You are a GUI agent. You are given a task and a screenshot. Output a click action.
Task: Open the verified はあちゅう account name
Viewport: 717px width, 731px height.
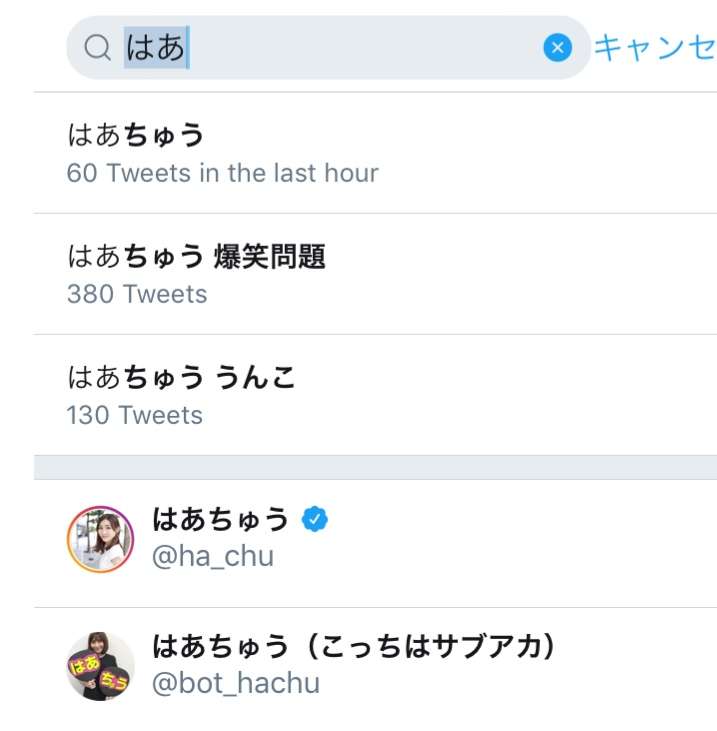(x=221, y=519)
